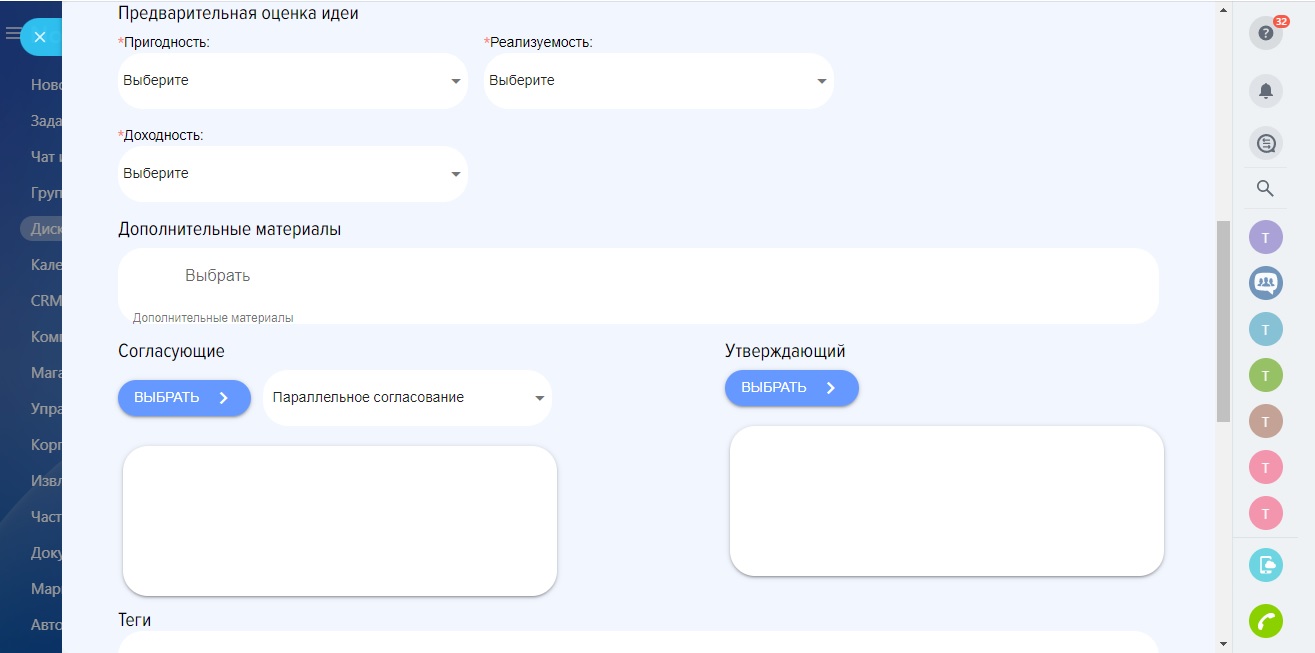
Task: Expand the Реализуемость dropdown
Action: (658, 81)
